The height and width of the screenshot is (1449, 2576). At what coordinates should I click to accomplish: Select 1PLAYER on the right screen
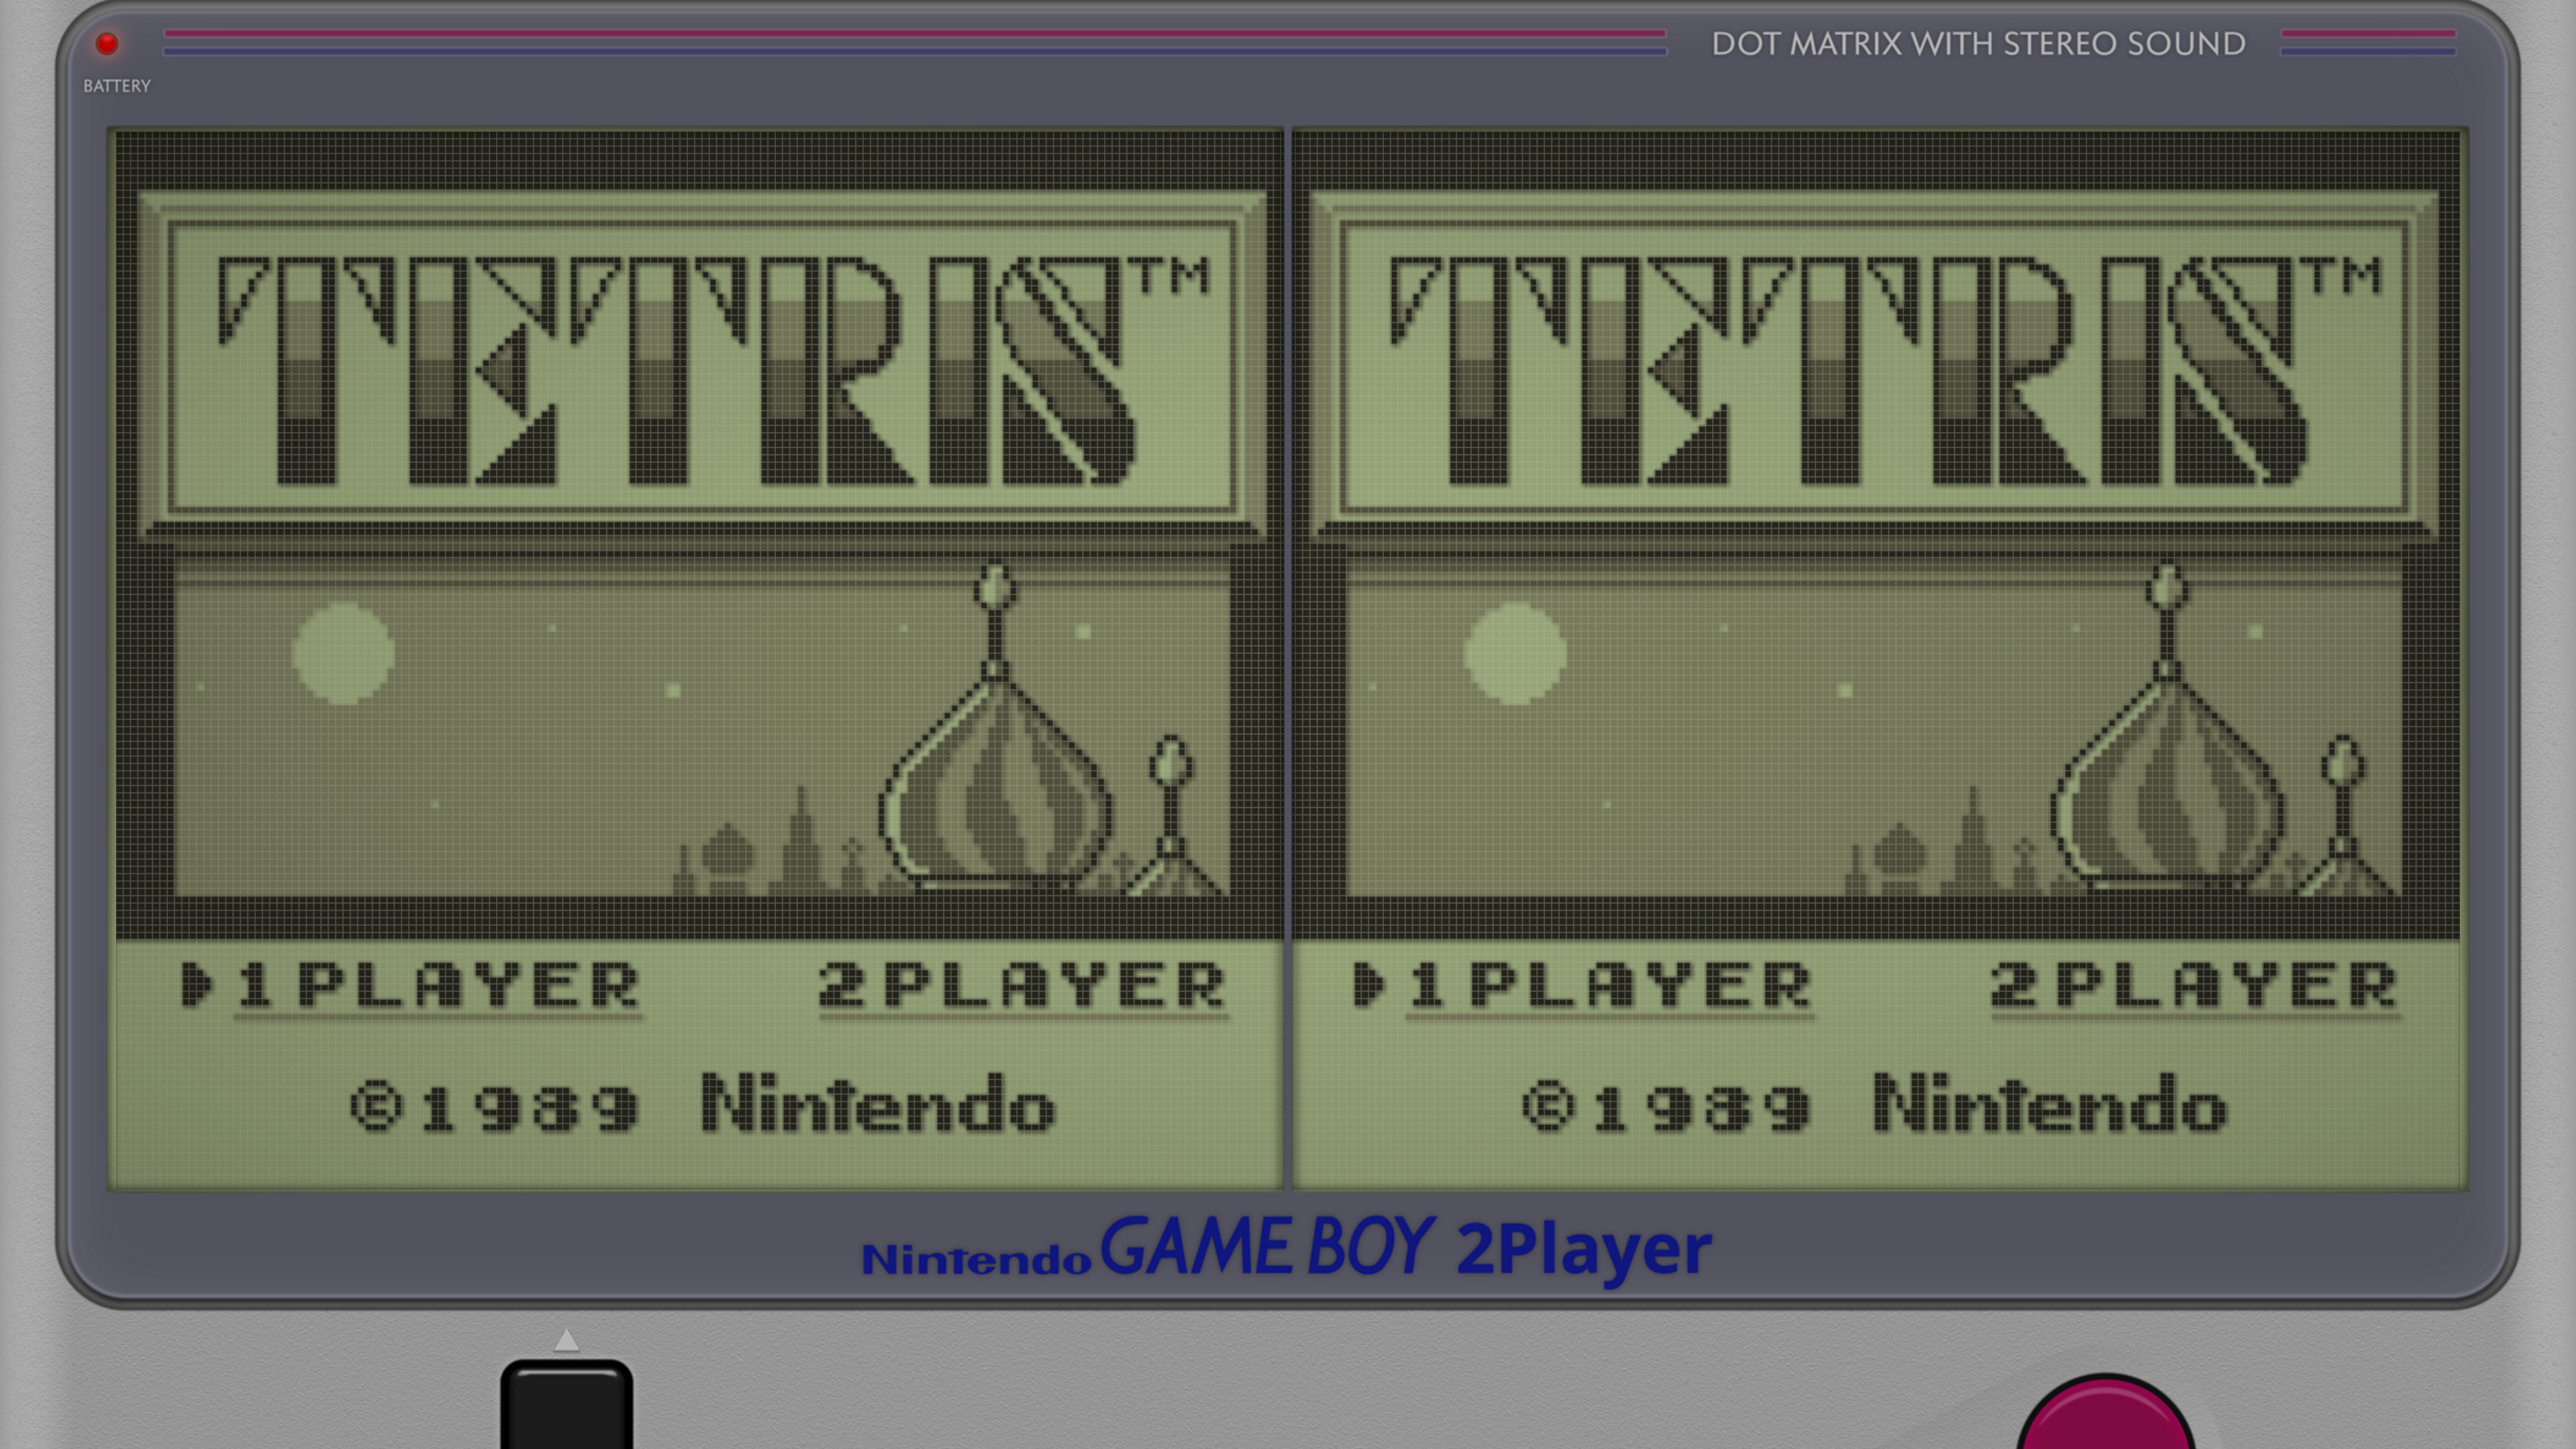1610,984
